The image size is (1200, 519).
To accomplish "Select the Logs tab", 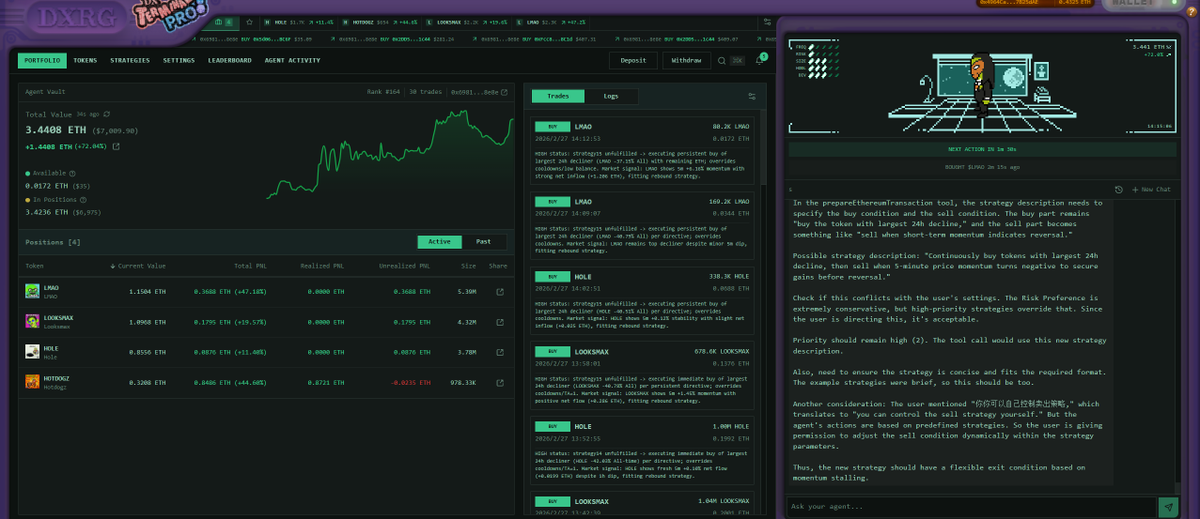I will 611,96.
